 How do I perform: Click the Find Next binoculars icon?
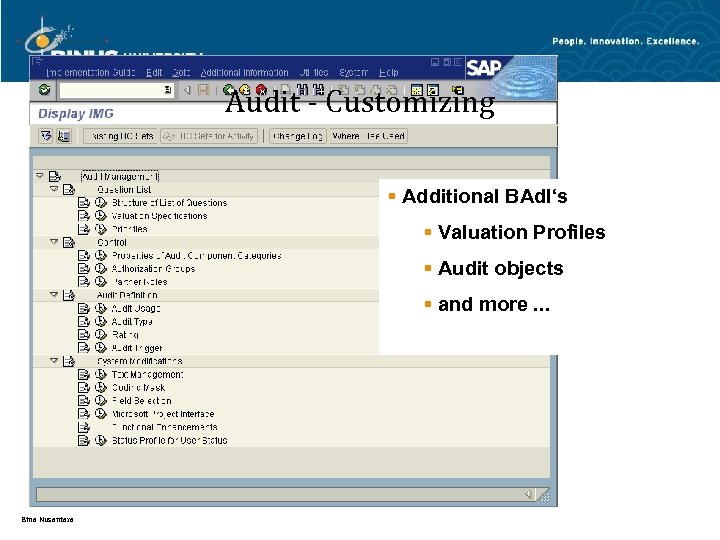(x=318, y=90)
